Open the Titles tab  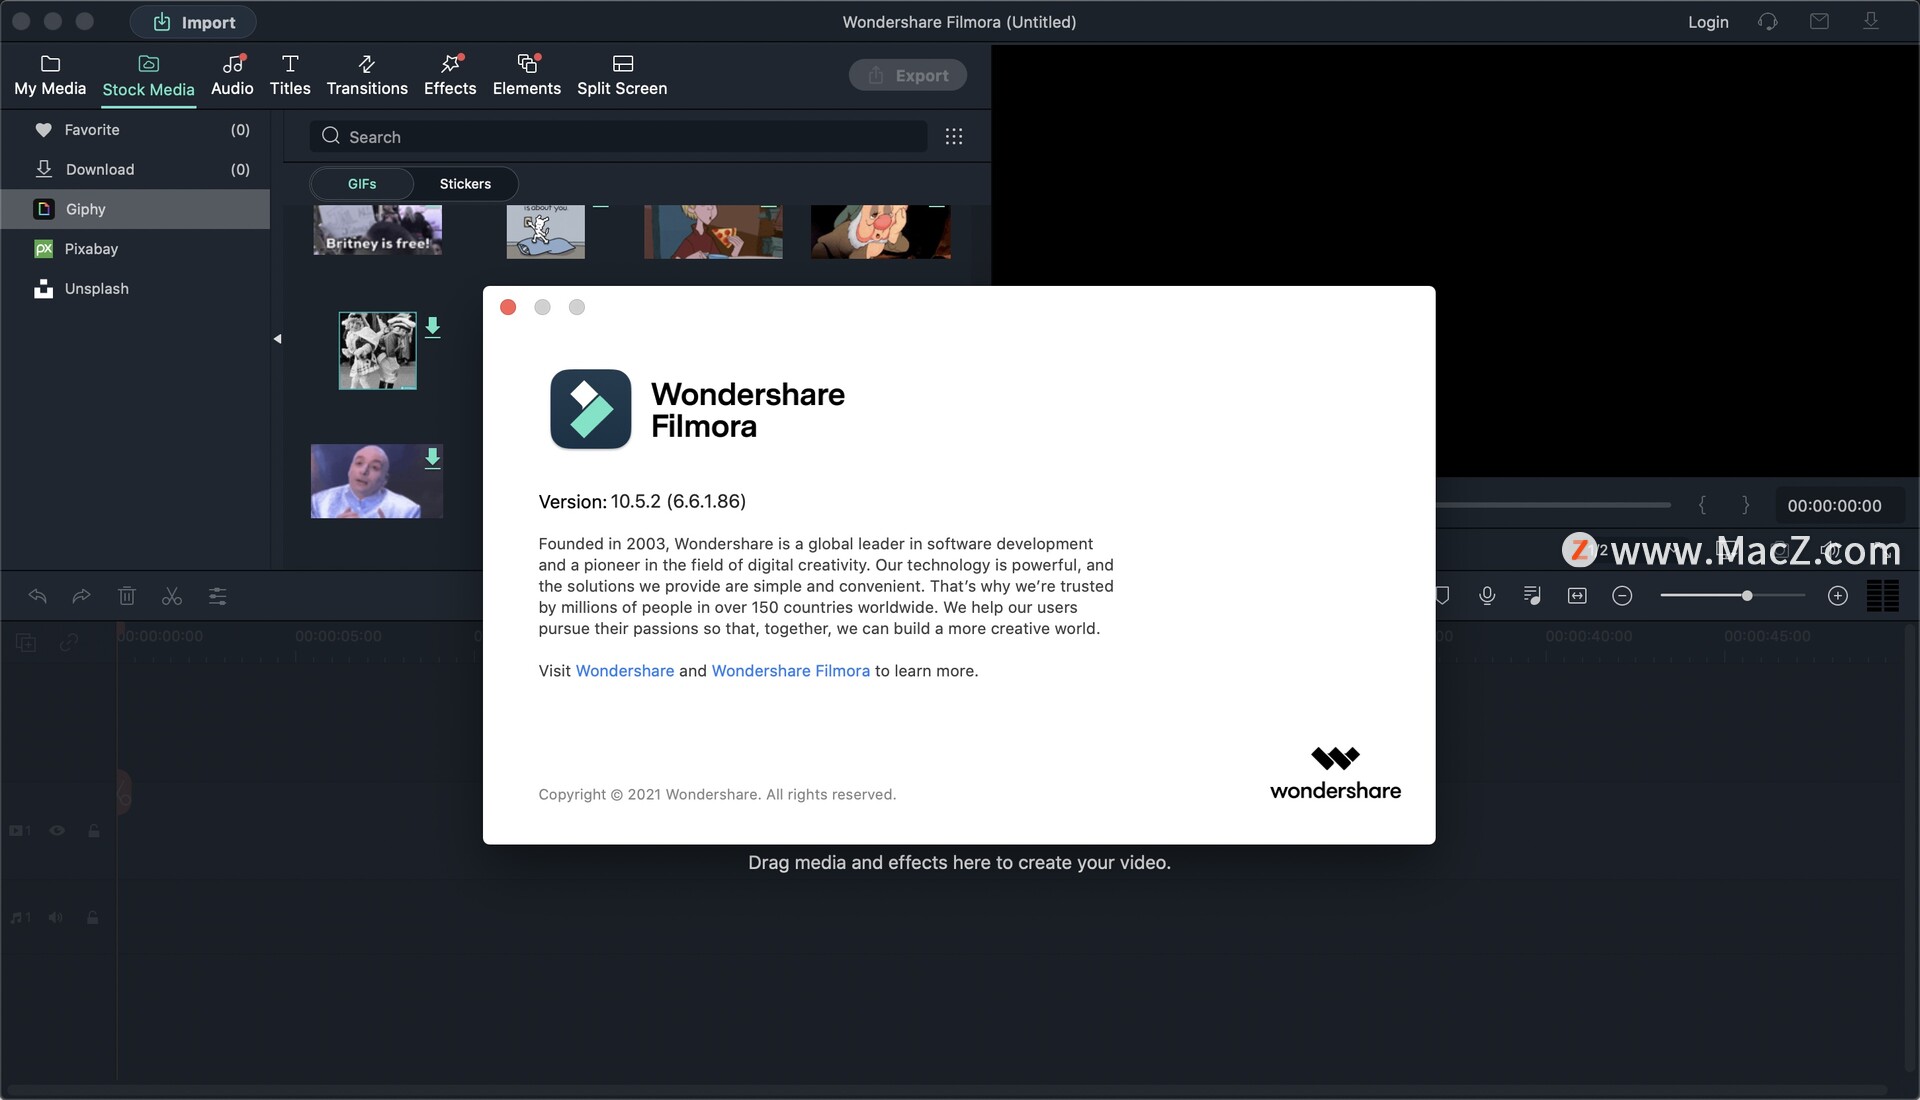coord(290,76)
